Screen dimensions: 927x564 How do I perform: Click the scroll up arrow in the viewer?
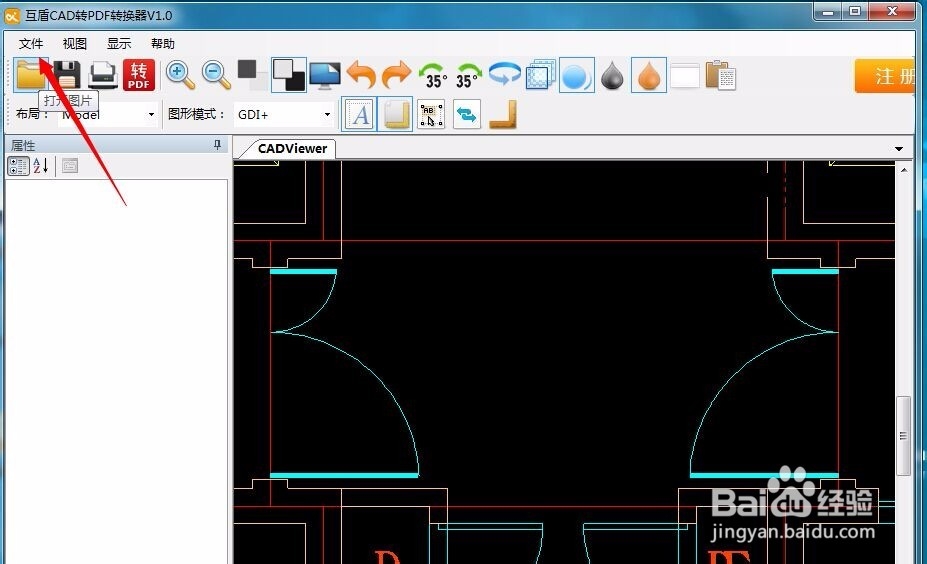coord(903,170)
